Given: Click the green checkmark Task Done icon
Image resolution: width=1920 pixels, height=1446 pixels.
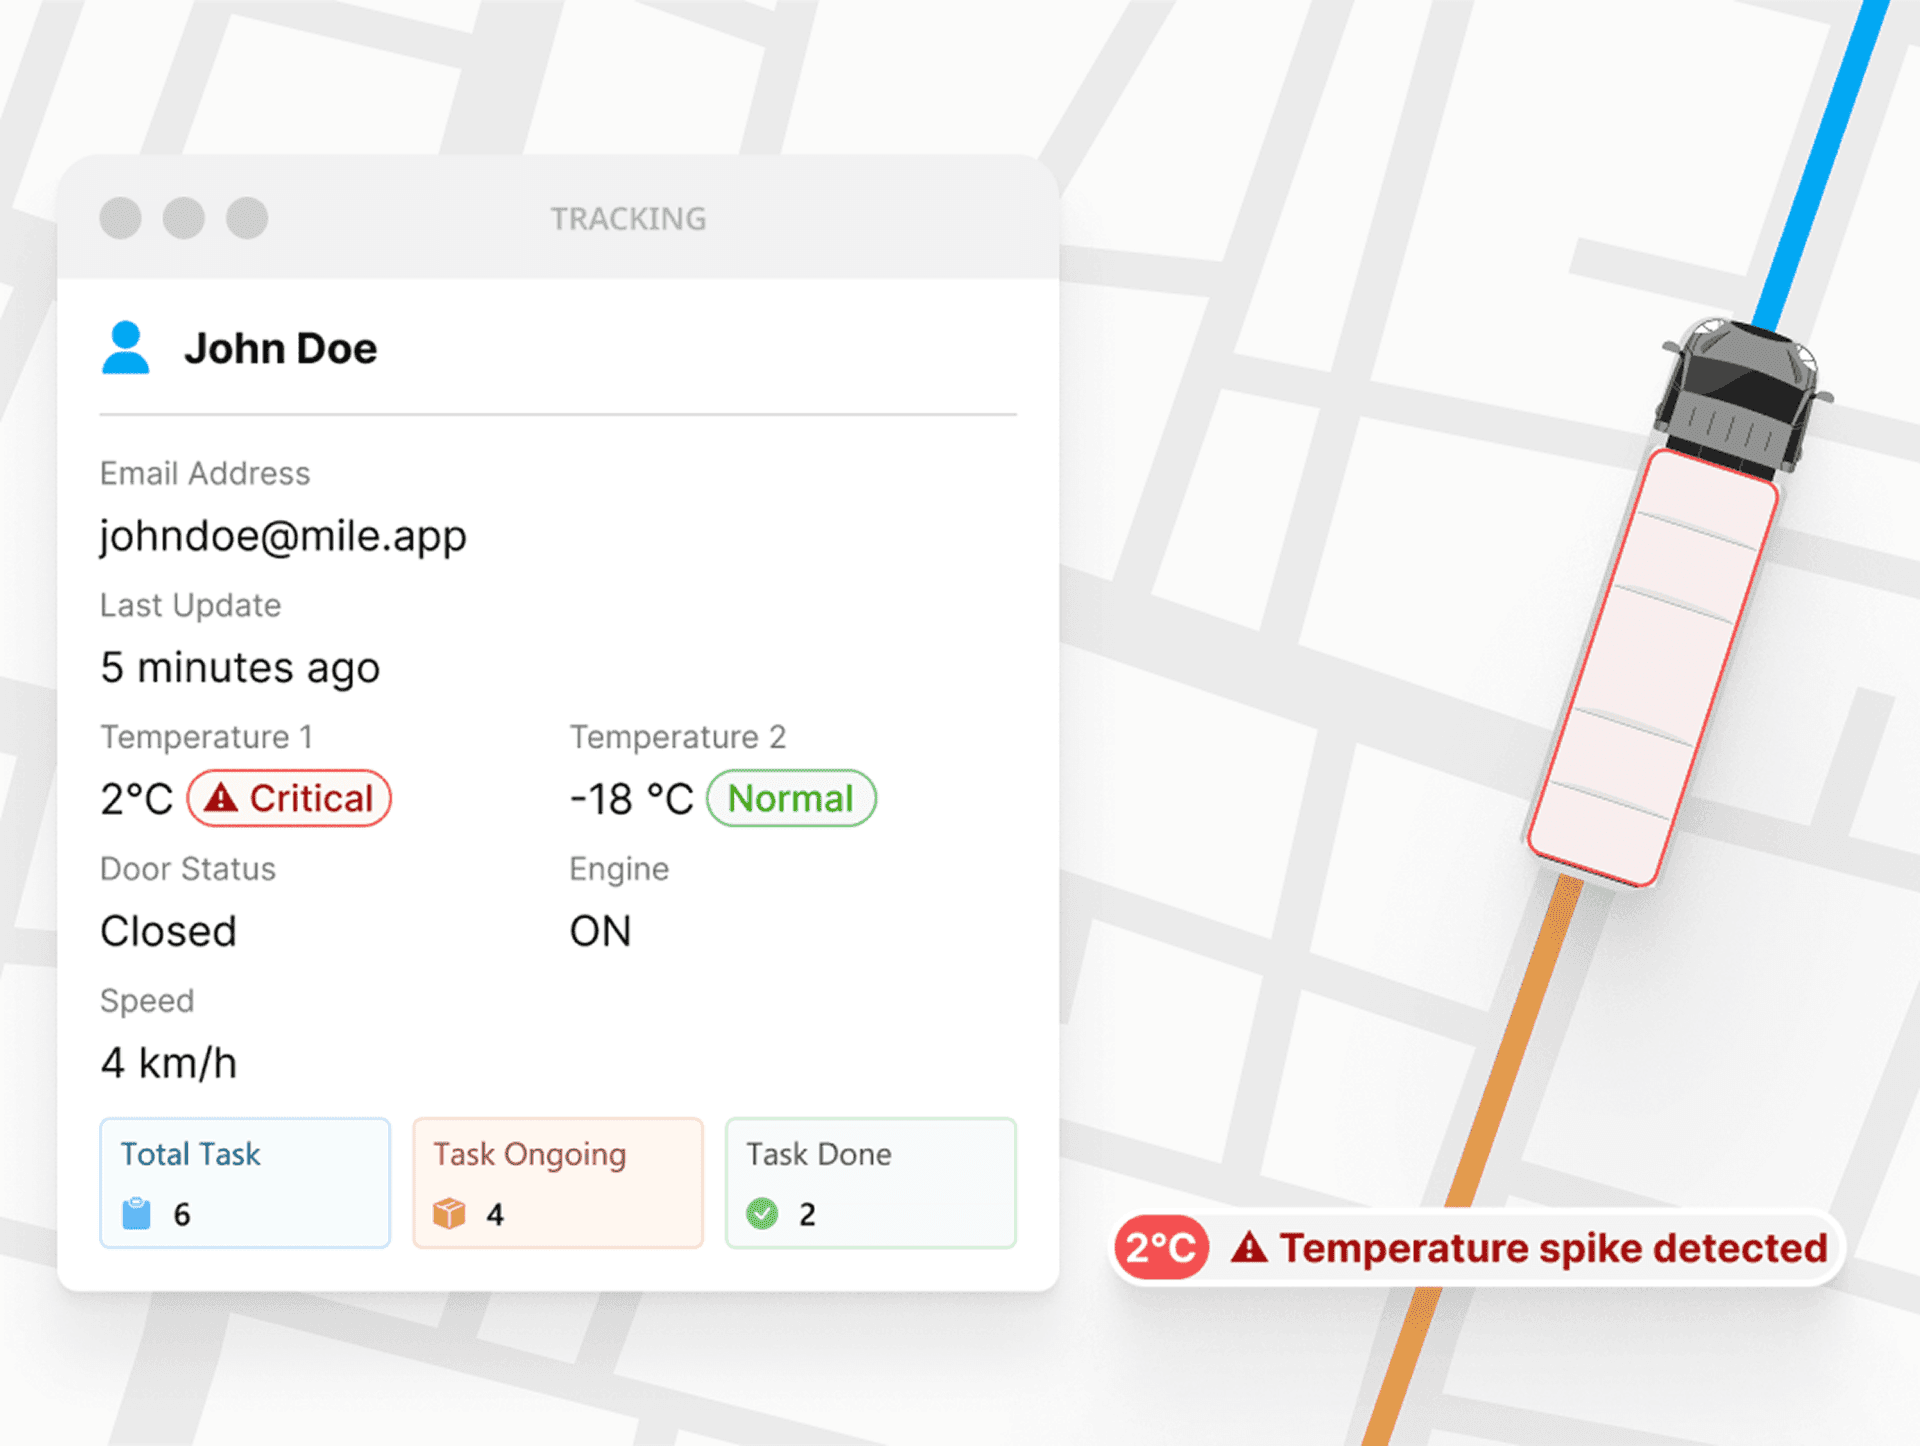Looking at the screenshot, I should click(762, 1213).
